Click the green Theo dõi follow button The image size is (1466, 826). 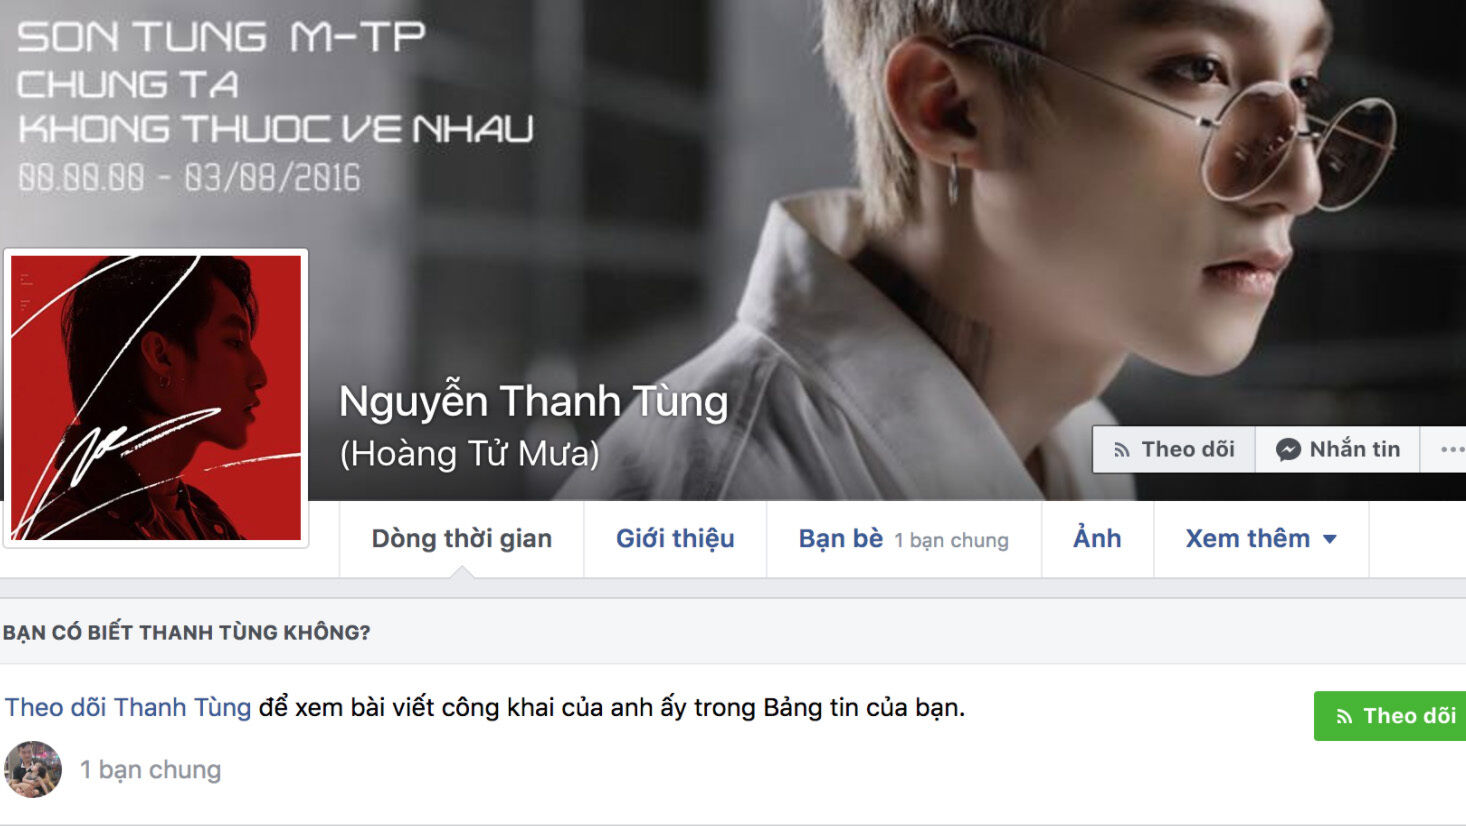coord(1390,716)
